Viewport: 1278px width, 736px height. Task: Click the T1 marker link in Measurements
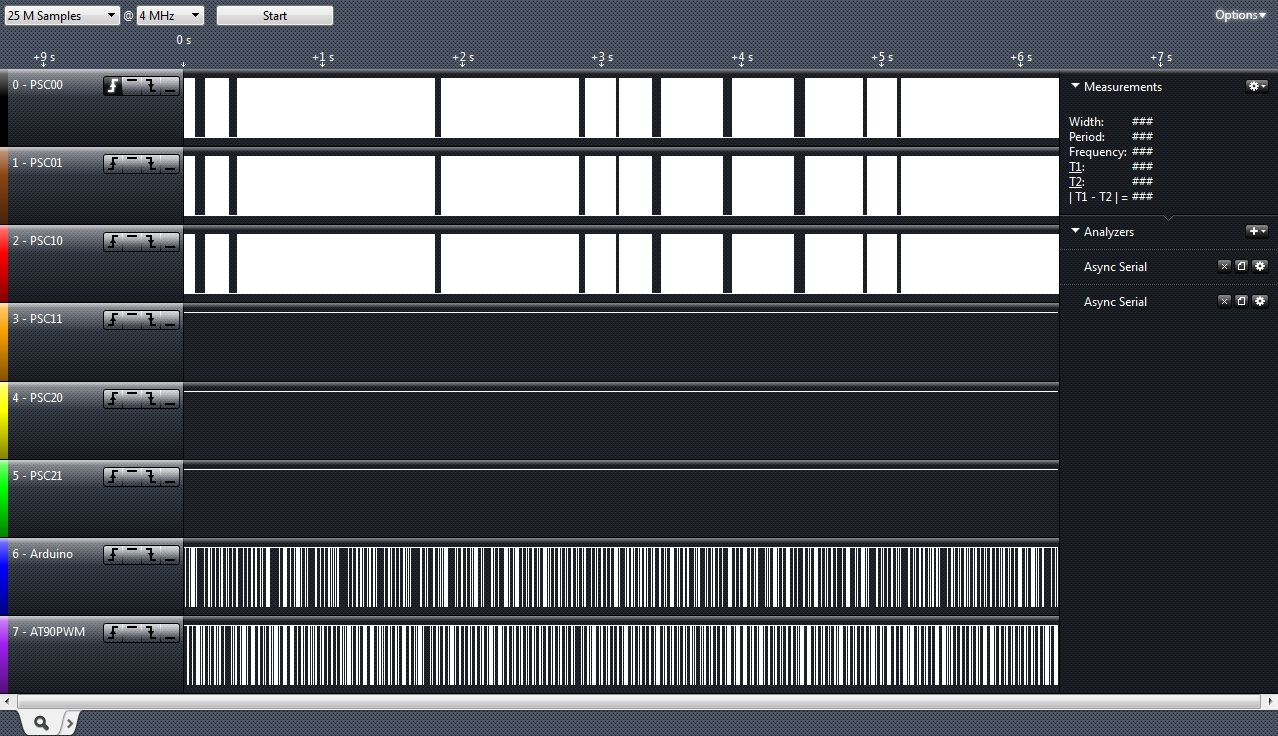click(x=1076, y=167)
